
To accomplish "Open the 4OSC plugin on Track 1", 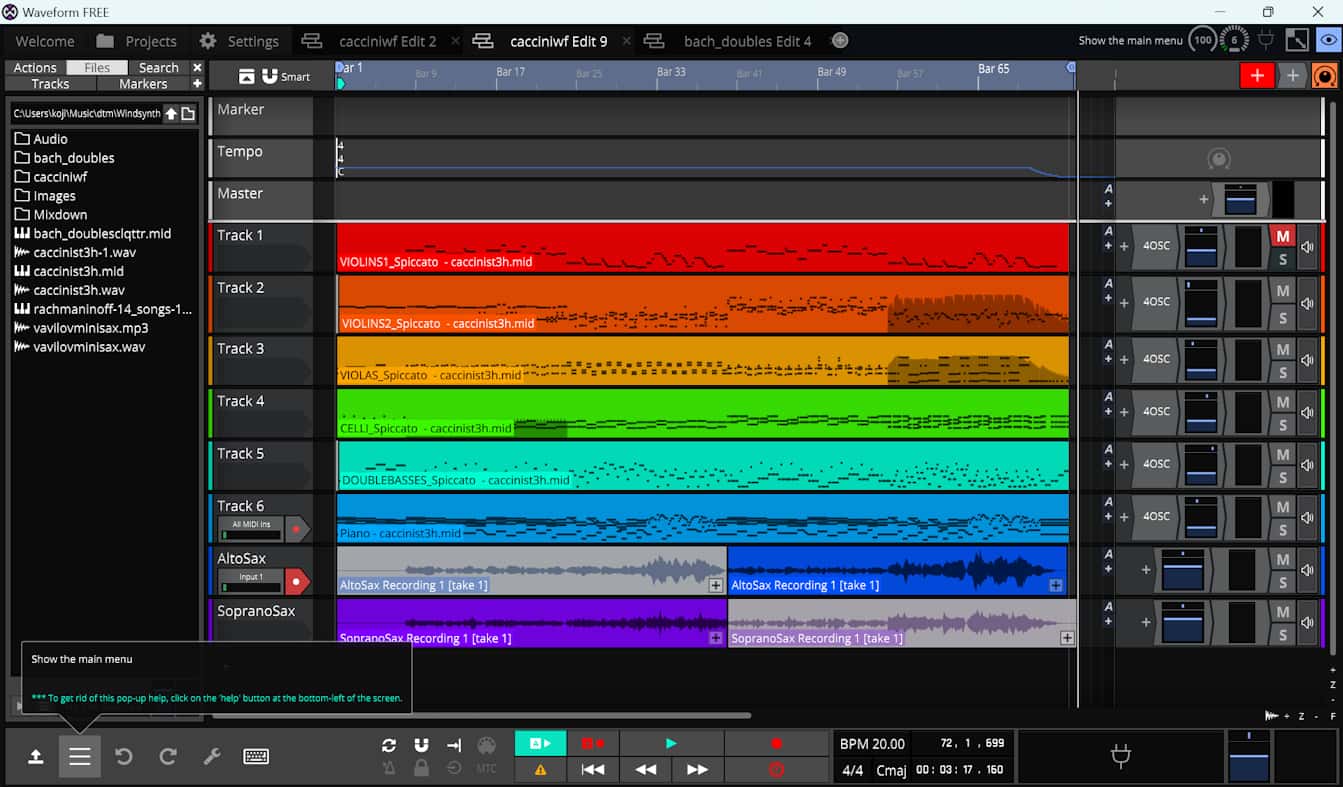I will click(1156, 245).
